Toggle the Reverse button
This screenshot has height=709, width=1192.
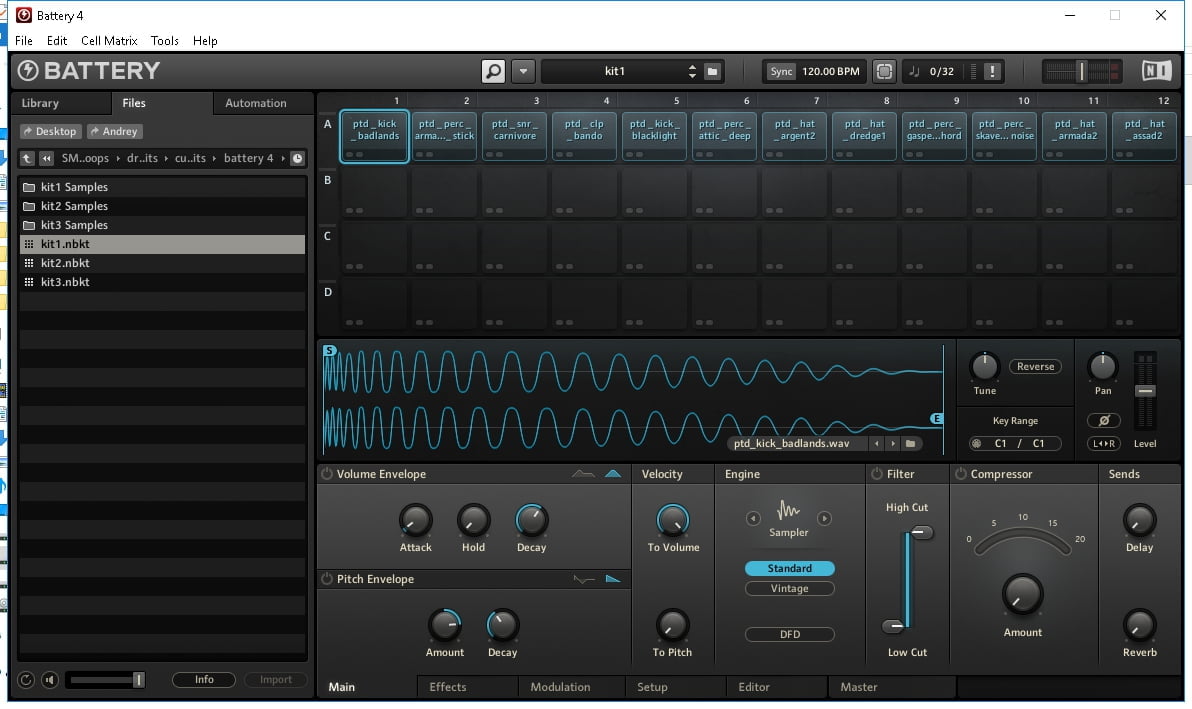coord(1035,366)
